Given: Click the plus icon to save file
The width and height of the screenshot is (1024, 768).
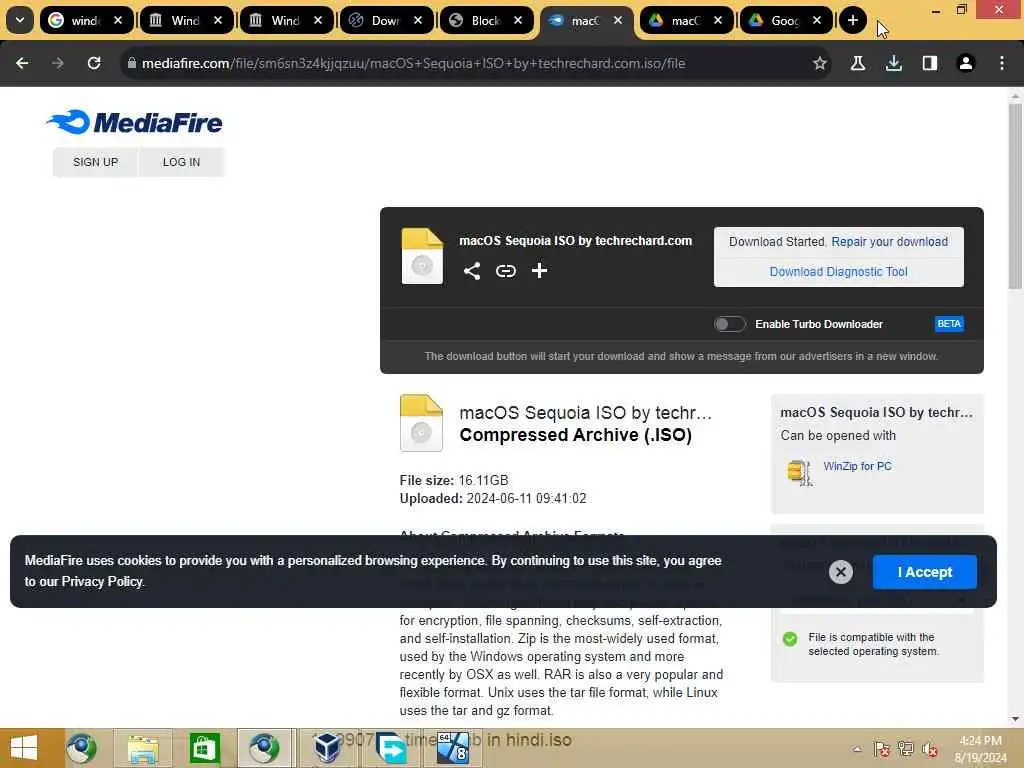Looking at the screenshot, I should click(x=539, y=270).
